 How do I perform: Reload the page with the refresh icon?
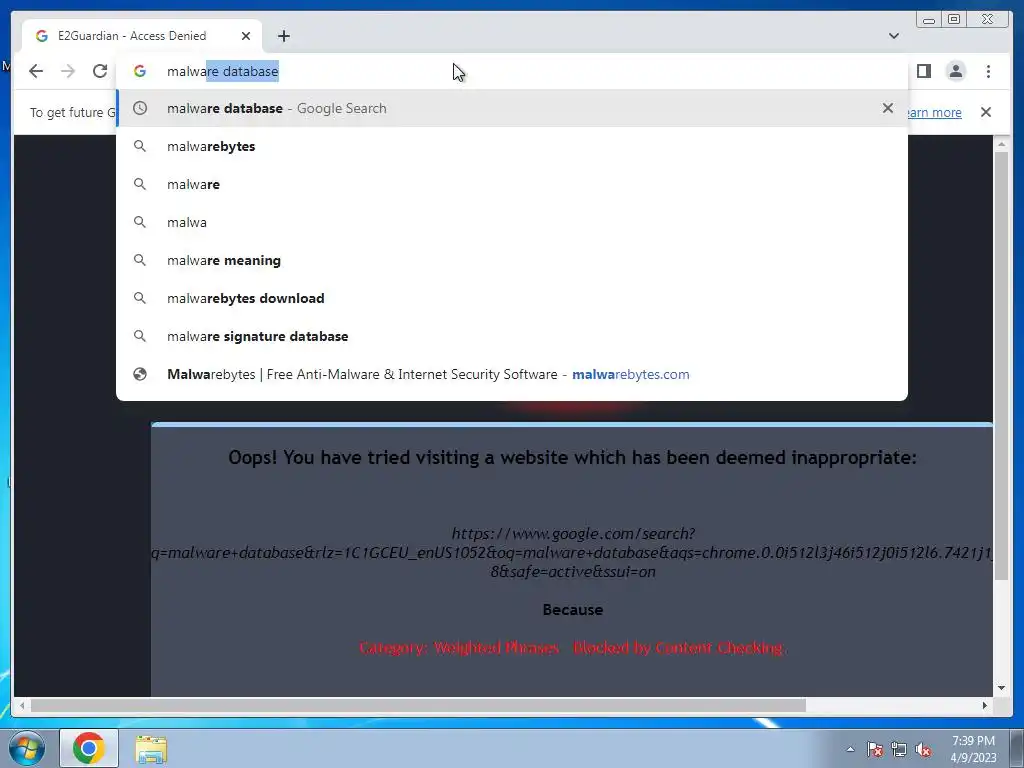coord(100,71)
